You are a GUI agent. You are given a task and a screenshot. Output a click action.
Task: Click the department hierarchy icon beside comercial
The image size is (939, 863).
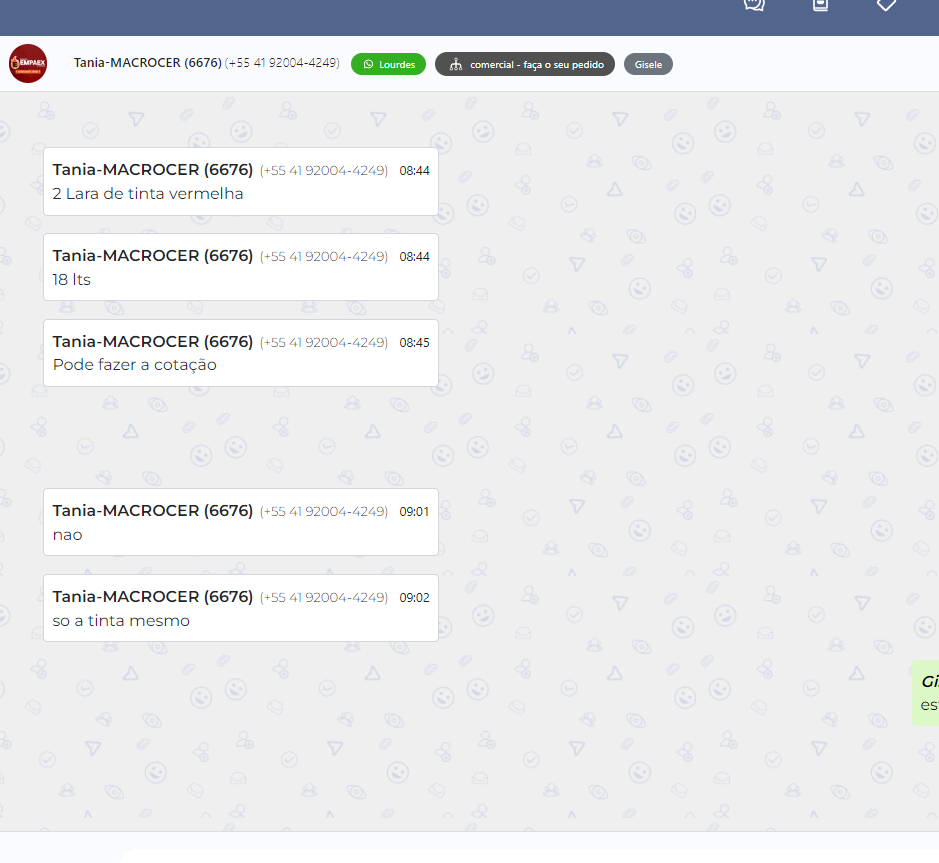click(455, 64)
